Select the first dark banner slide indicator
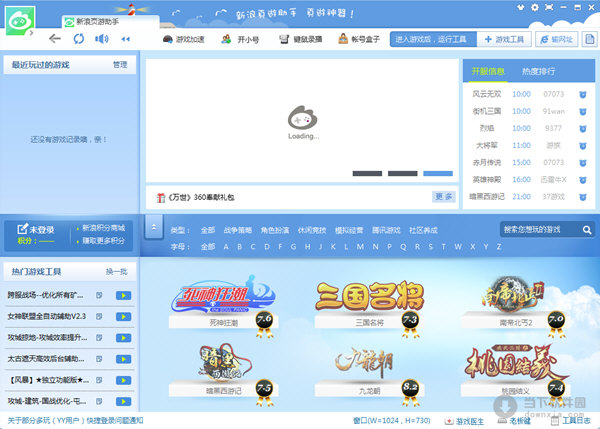 click(367, 173)
